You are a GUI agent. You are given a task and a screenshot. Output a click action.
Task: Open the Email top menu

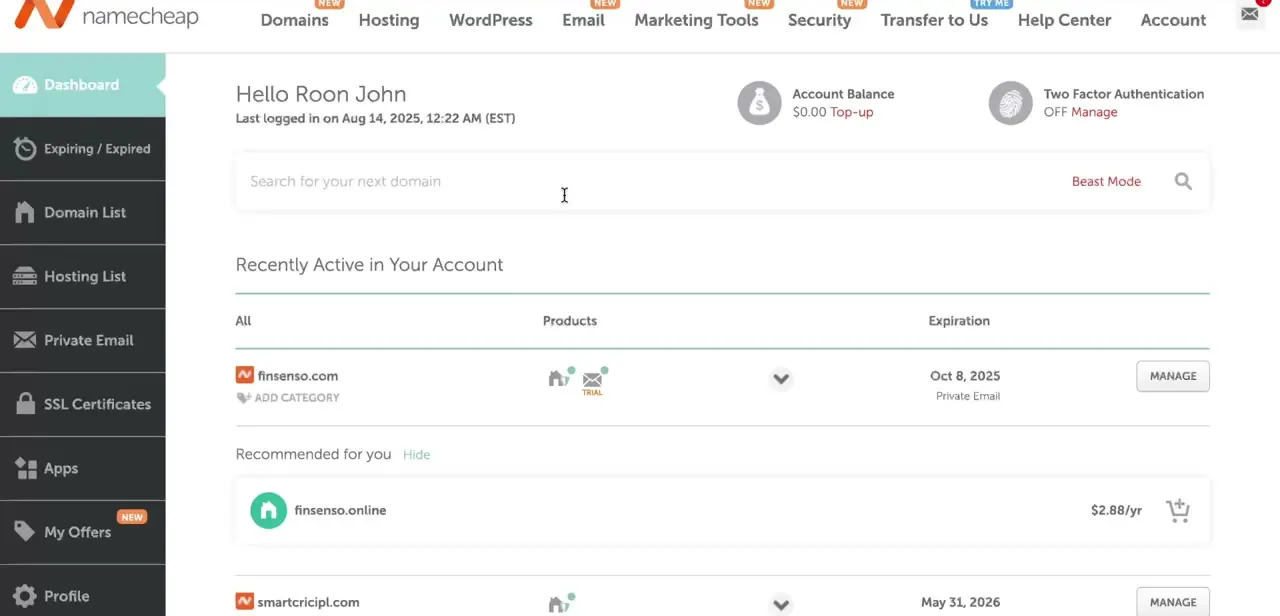tap(583, 20)
